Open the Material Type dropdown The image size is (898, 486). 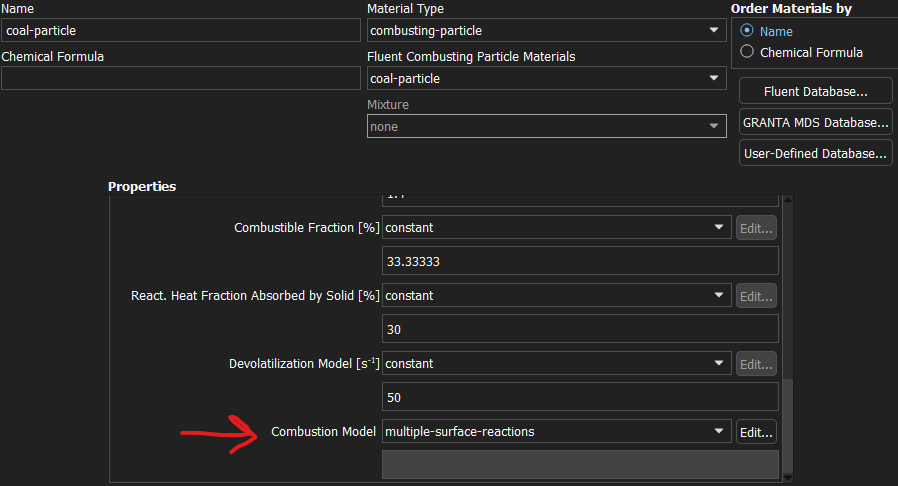pyautogui.click(x=545, y=30)
